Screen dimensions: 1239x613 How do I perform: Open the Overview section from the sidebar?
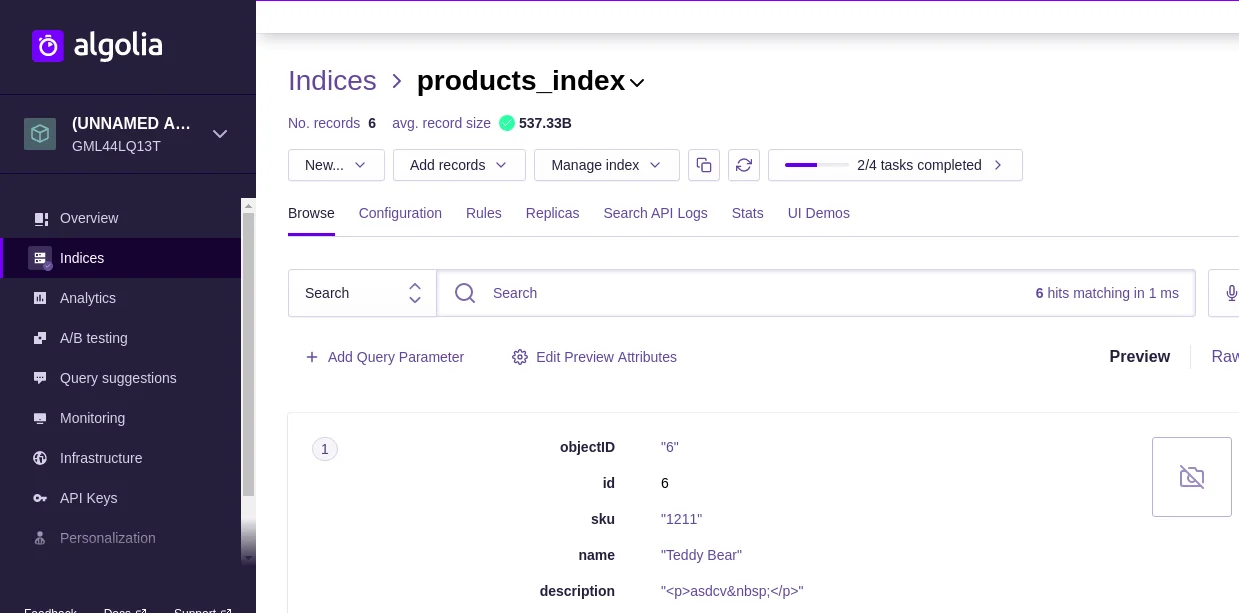tap(89, 218)
